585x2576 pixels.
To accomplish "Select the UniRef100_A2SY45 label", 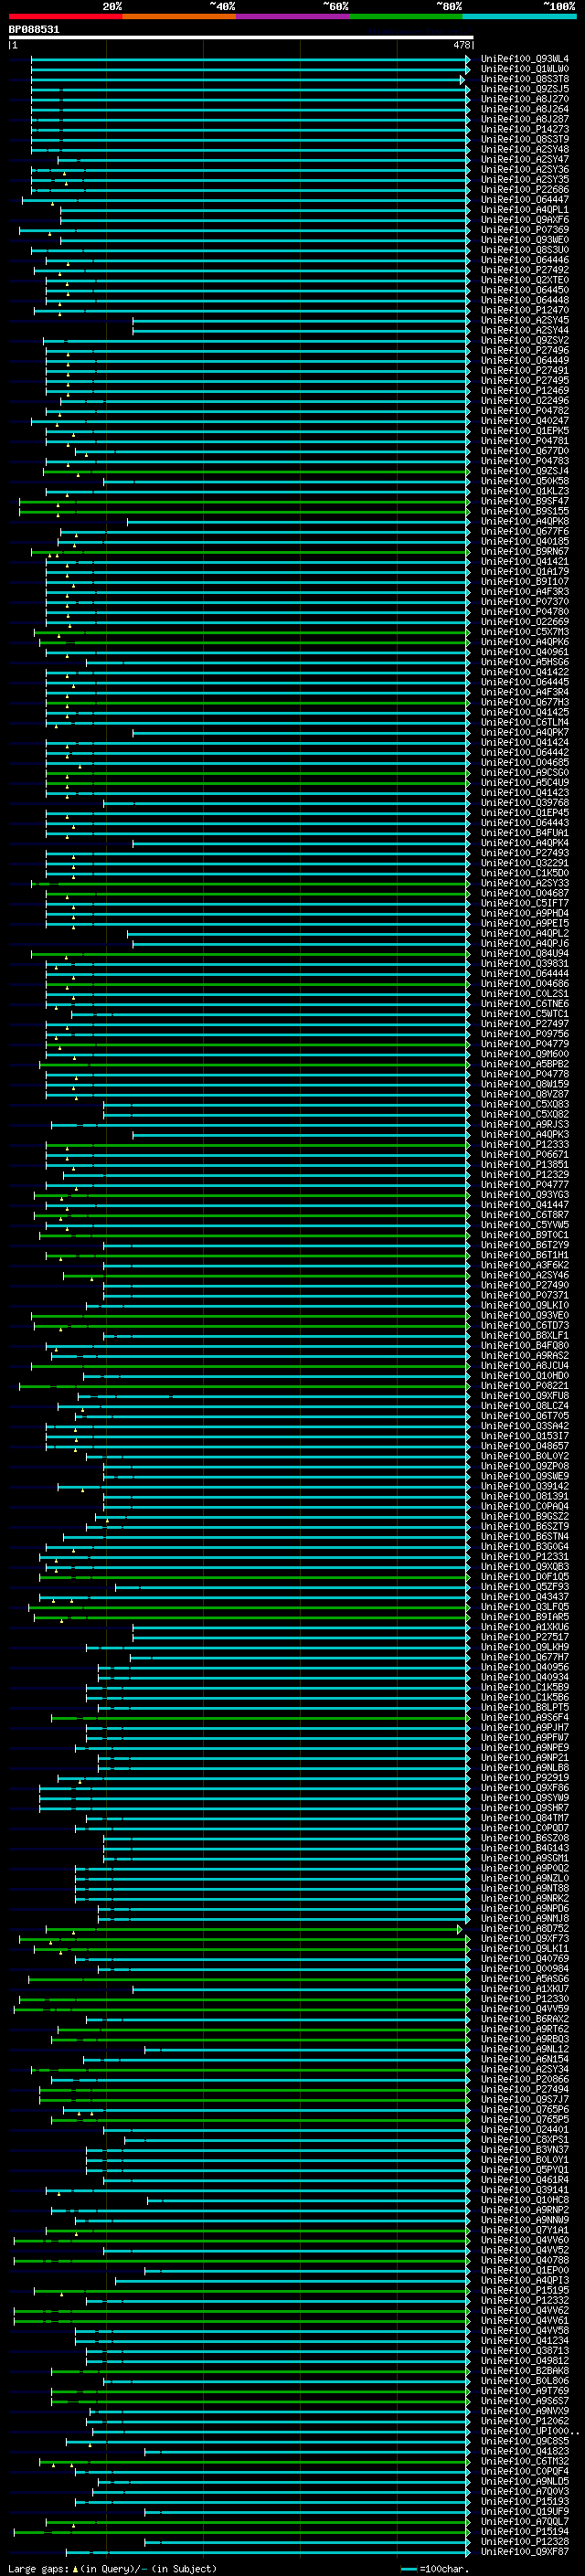I will [x=525, y=320].
